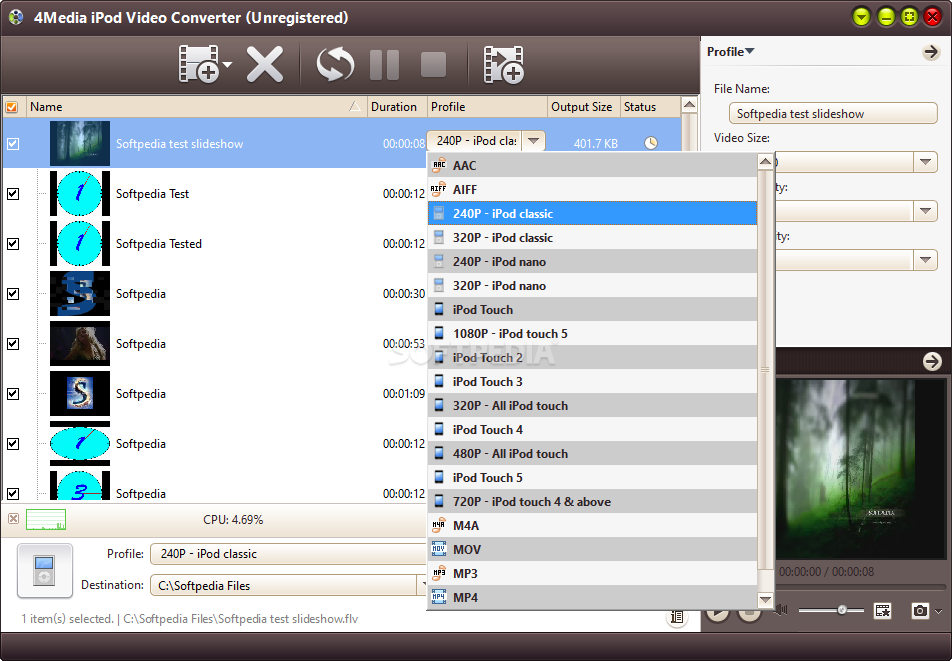Click the Output Size column header
This screenshot has width=952, height=661.
click(x=583, y=107)
